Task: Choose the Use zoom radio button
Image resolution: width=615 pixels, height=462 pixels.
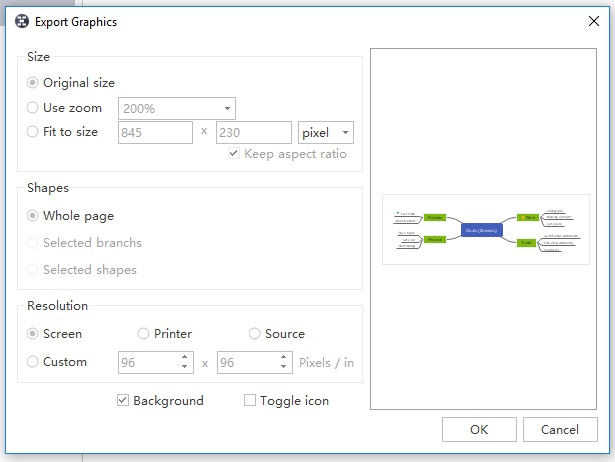Action: click(x=34, y=107)
